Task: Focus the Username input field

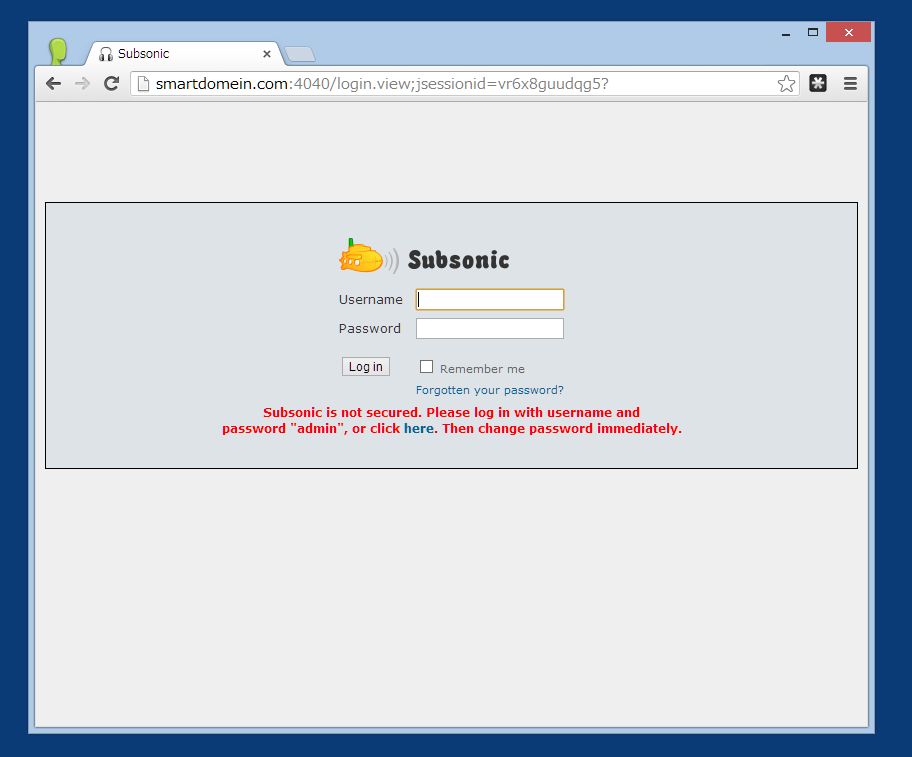Action: [490, 299]
